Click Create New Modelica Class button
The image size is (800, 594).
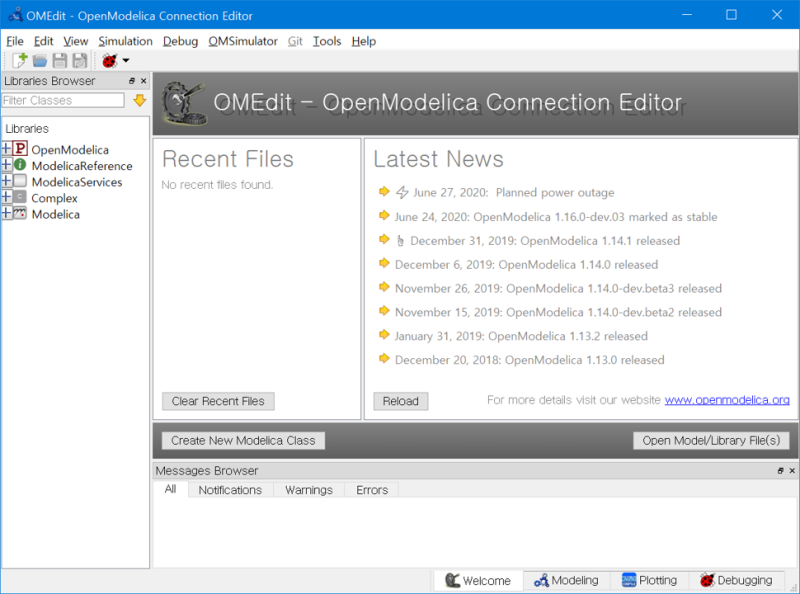(243, 440)
